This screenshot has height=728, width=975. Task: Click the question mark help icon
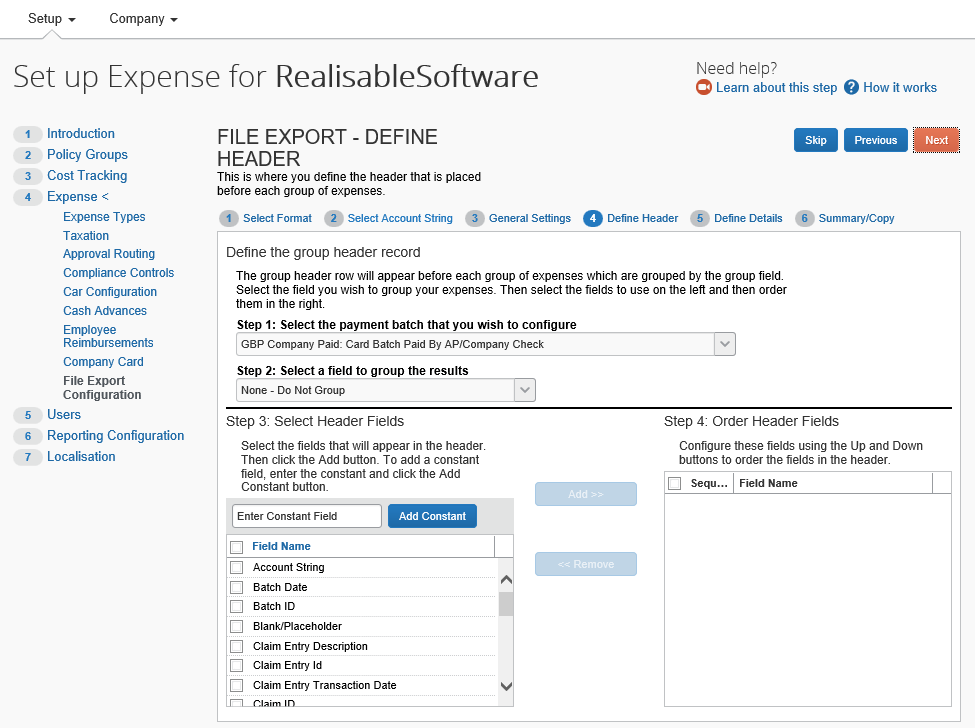851,88
